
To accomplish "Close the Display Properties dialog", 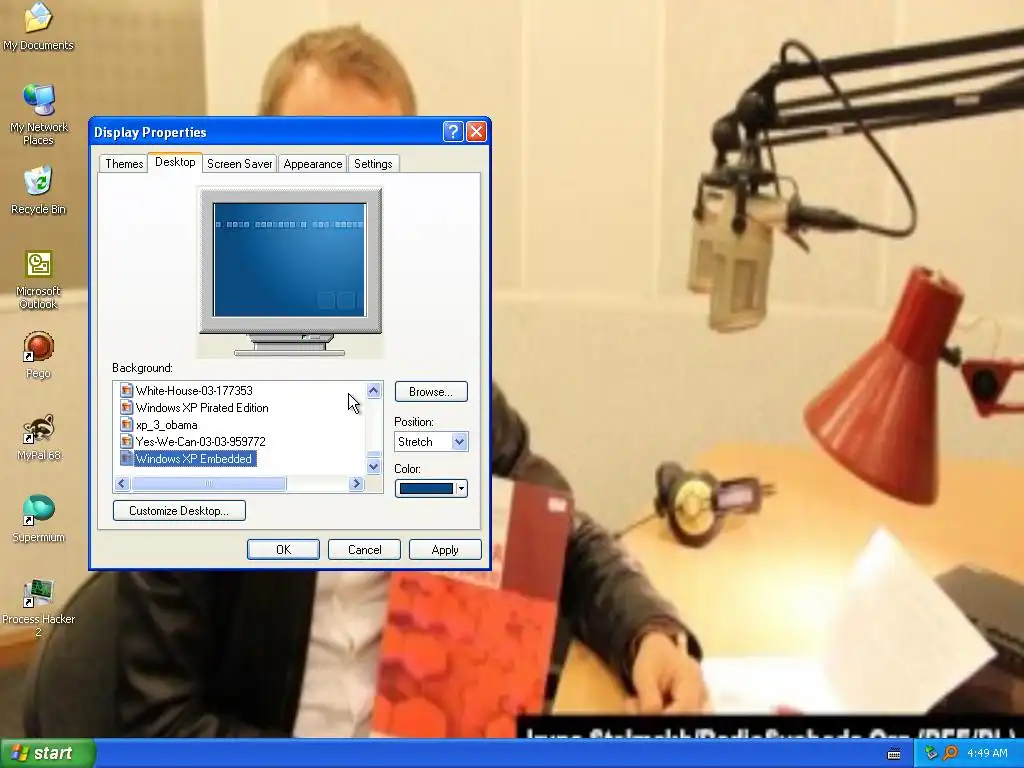I will point(477,132).
